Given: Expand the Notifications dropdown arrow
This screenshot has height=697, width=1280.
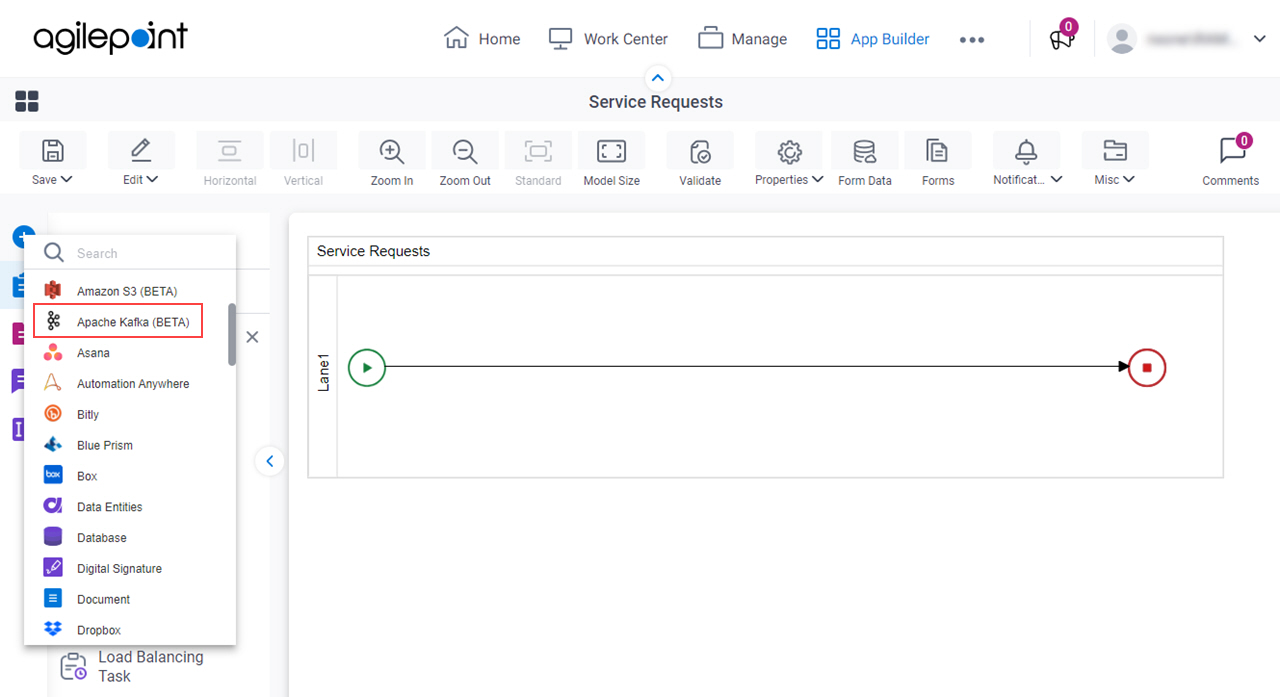Looking at the screenshot, I should tap(1057, 180).
